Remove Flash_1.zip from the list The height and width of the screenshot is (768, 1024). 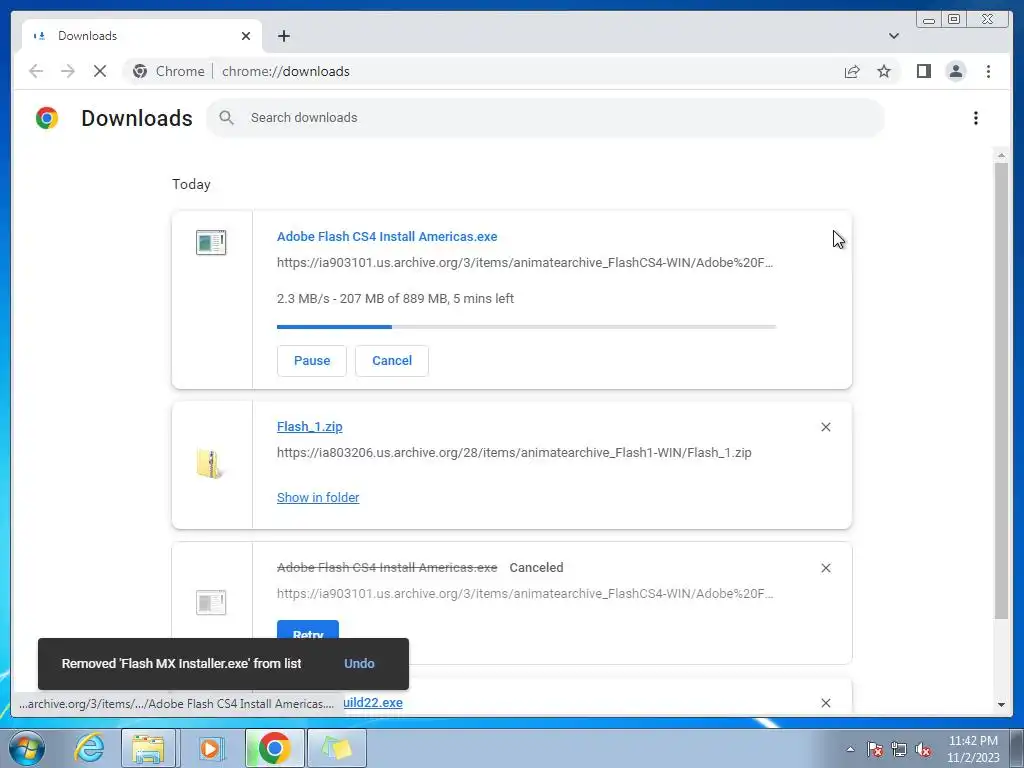tap(825, 427)
